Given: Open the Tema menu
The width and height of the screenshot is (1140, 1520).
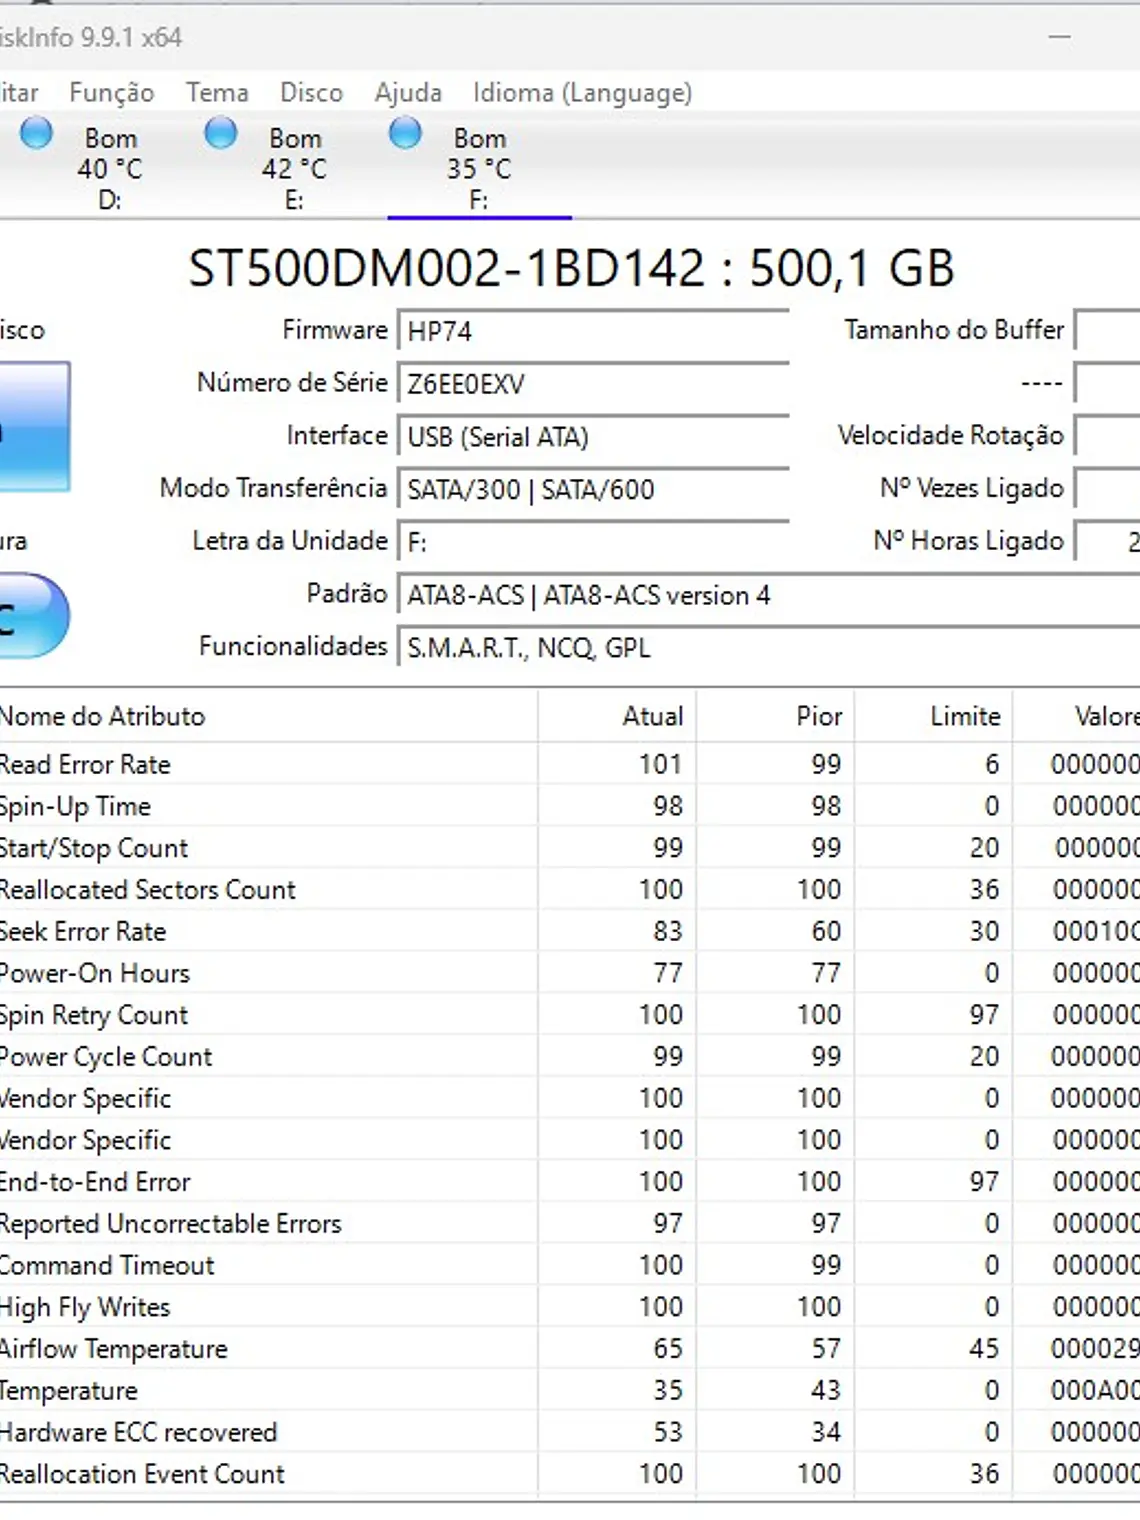Looking at the screenshot, I should pos(217,93).
